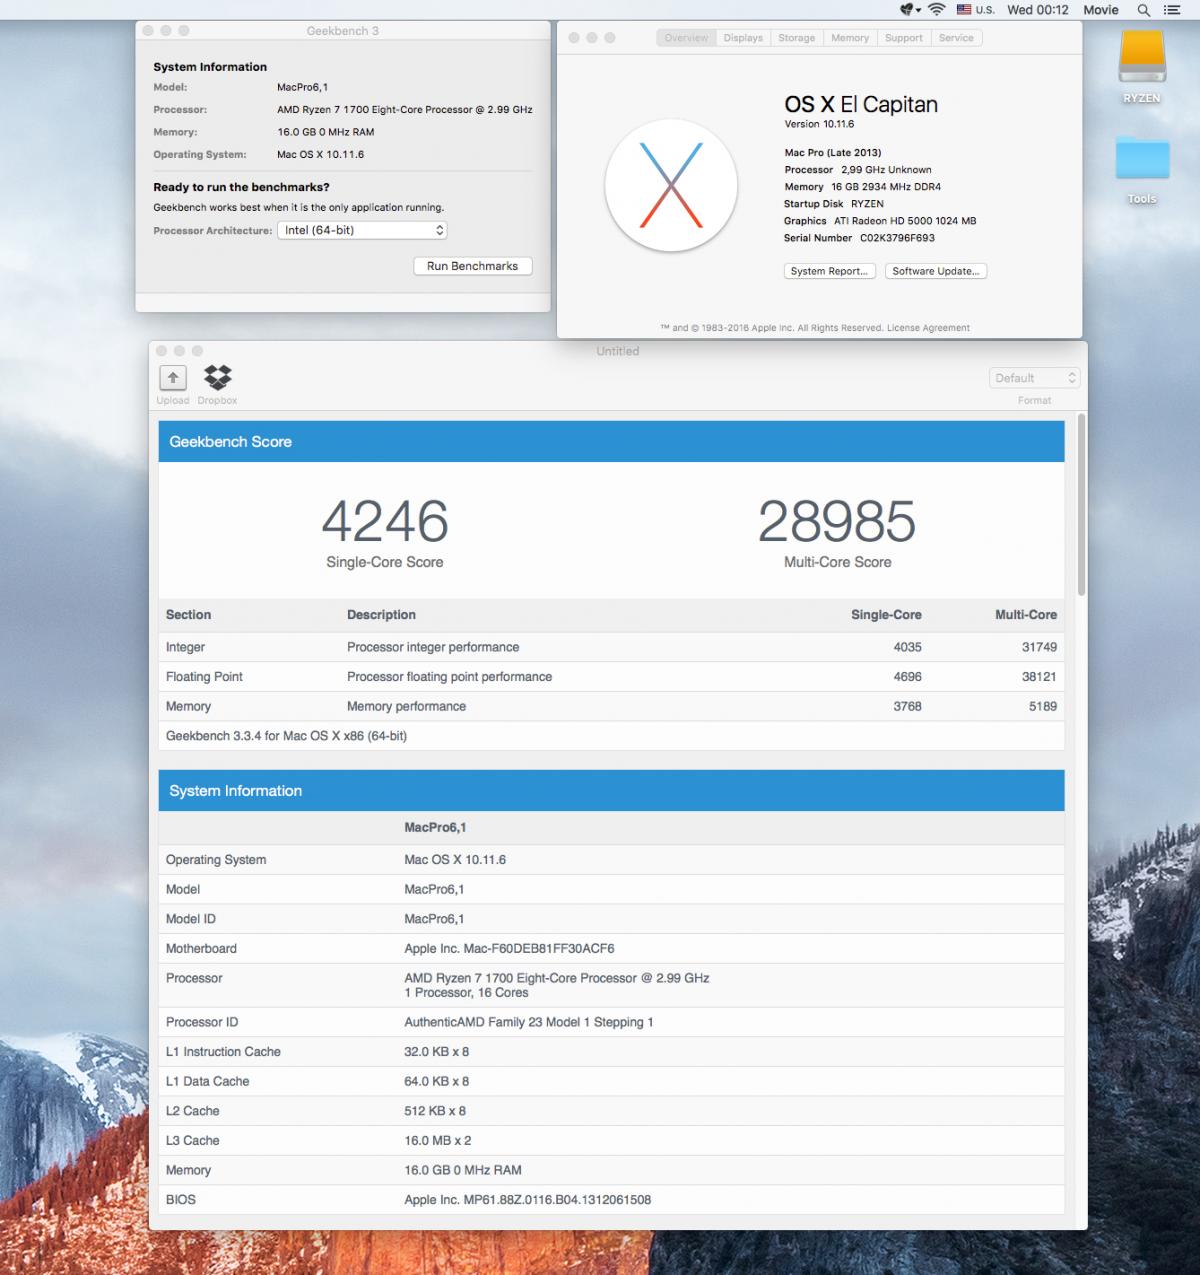This screenshot has width=1200, height=1275.
Task: Switch to the Storage tab
Action: pyautogui.click(x=797, y=38)
